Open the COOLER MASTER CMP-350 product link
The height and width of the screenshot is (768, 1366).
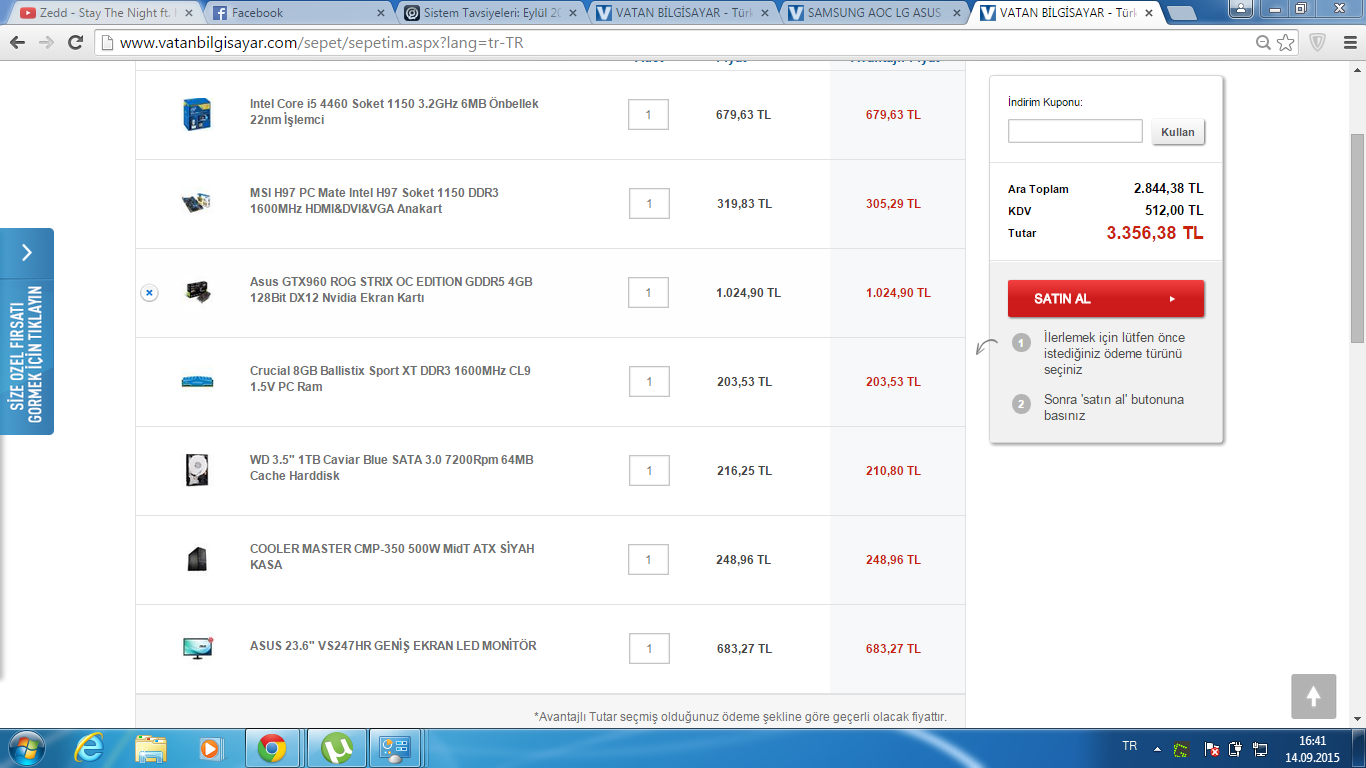(x=392, y=557)
